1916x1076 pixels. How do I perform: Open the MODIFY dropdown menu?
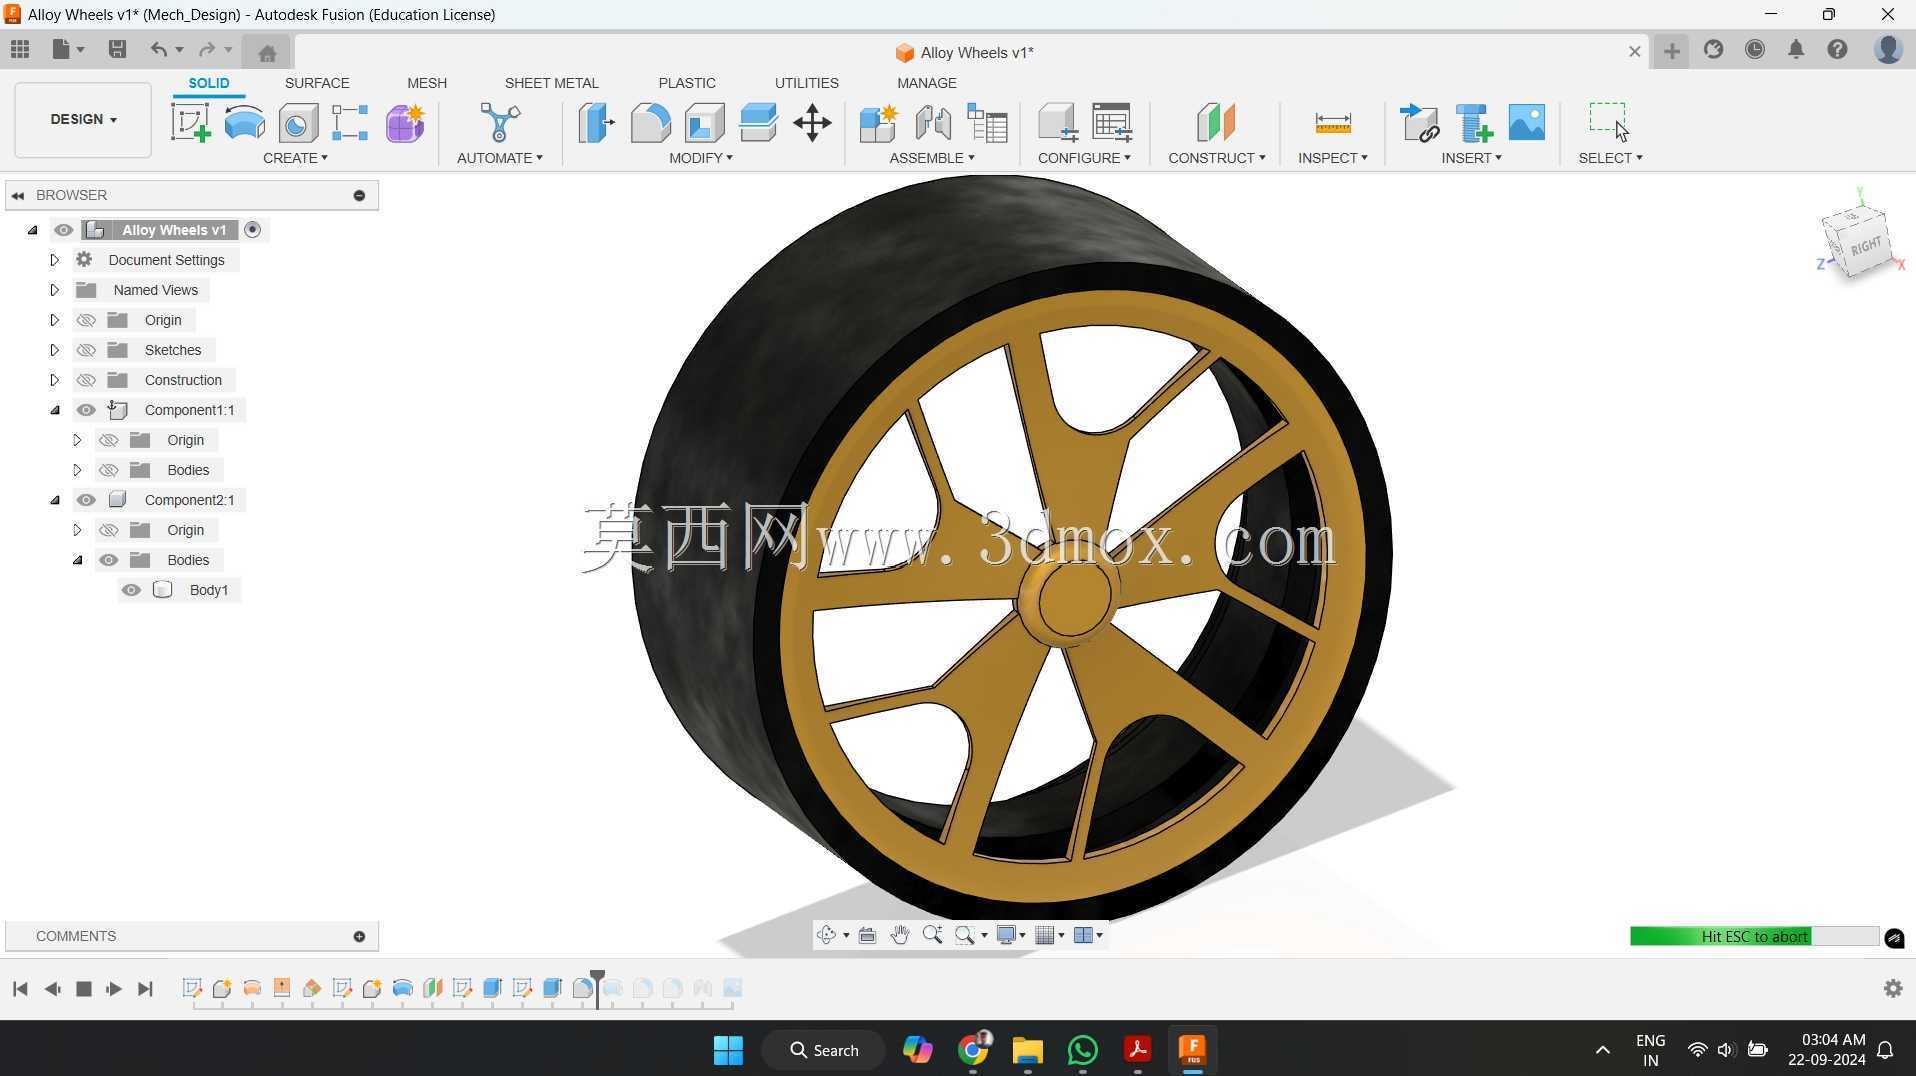coord(700,158)
